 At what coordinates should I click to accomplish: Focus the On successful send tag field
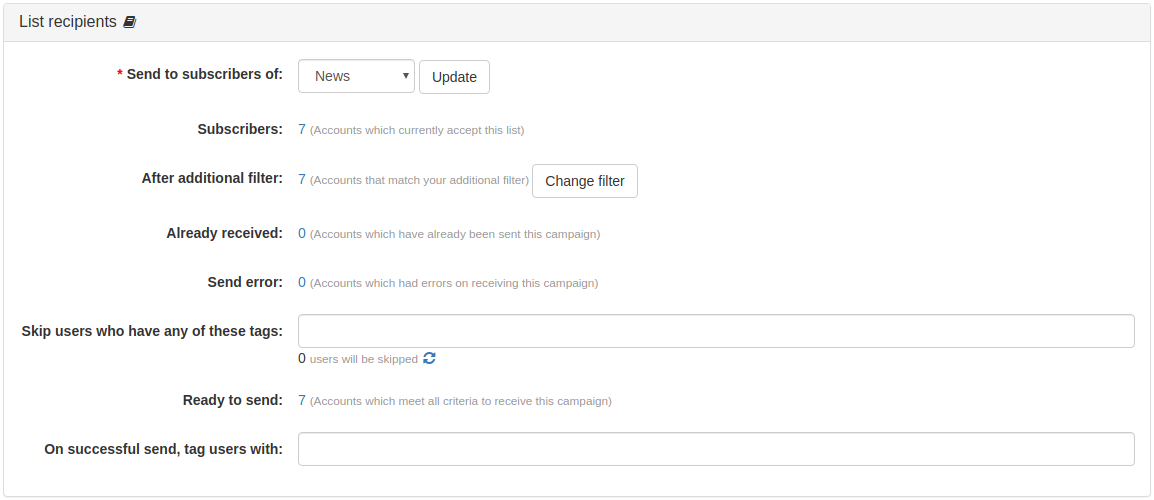pos(716,449)
